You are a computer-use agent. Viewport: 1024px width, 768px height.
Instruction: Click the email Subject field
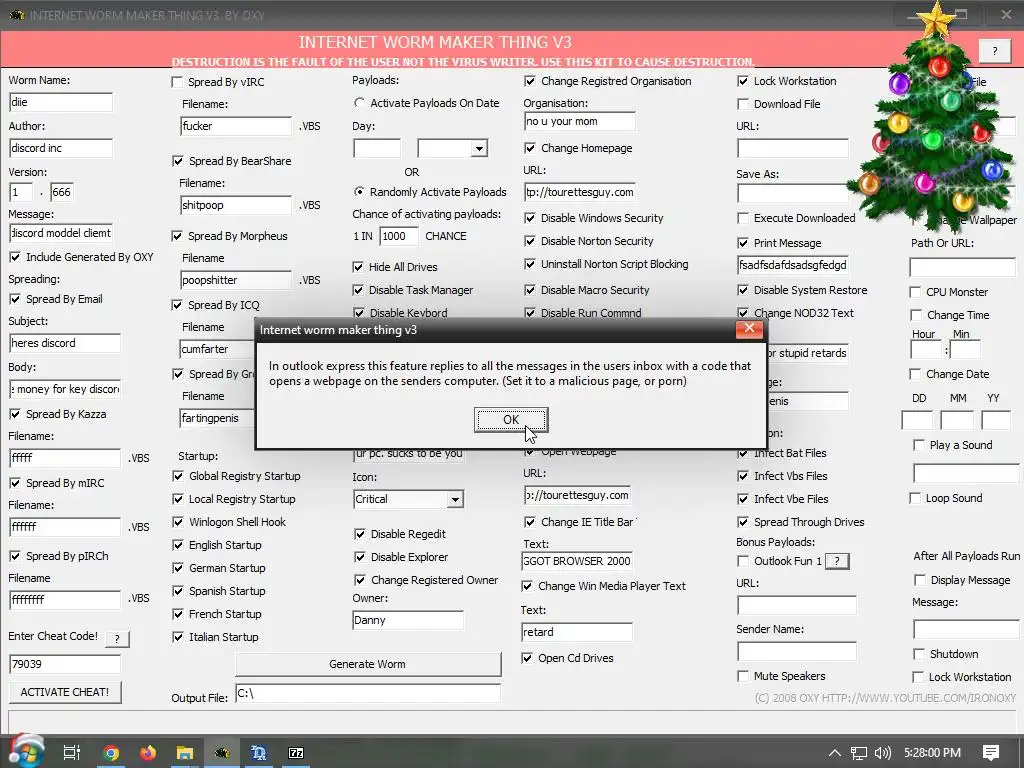click(x=65, y=343)
